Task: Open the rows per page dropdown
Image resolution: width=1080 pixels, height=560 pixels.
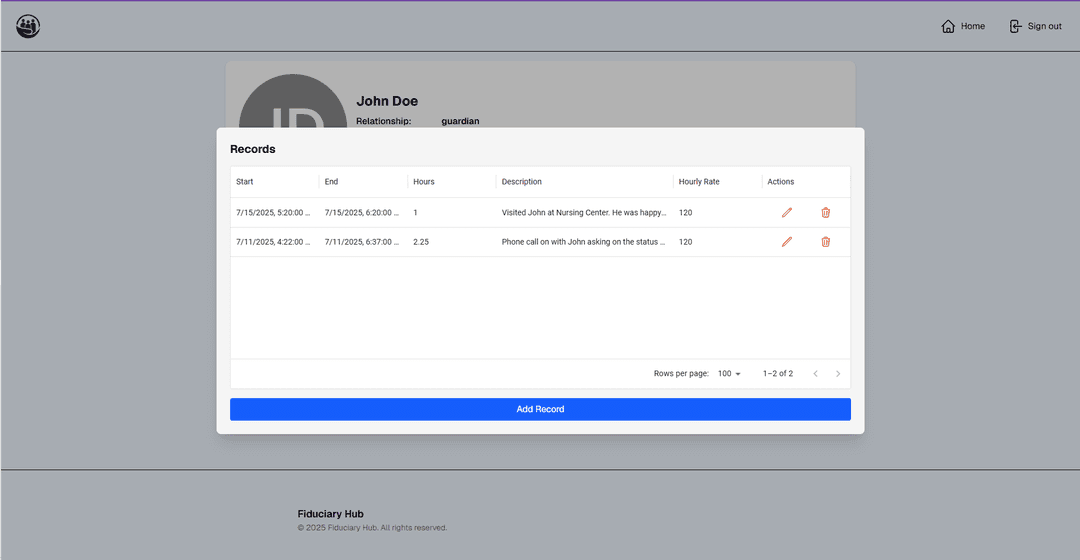Action: pyautogui.click(x=729, y=373)
